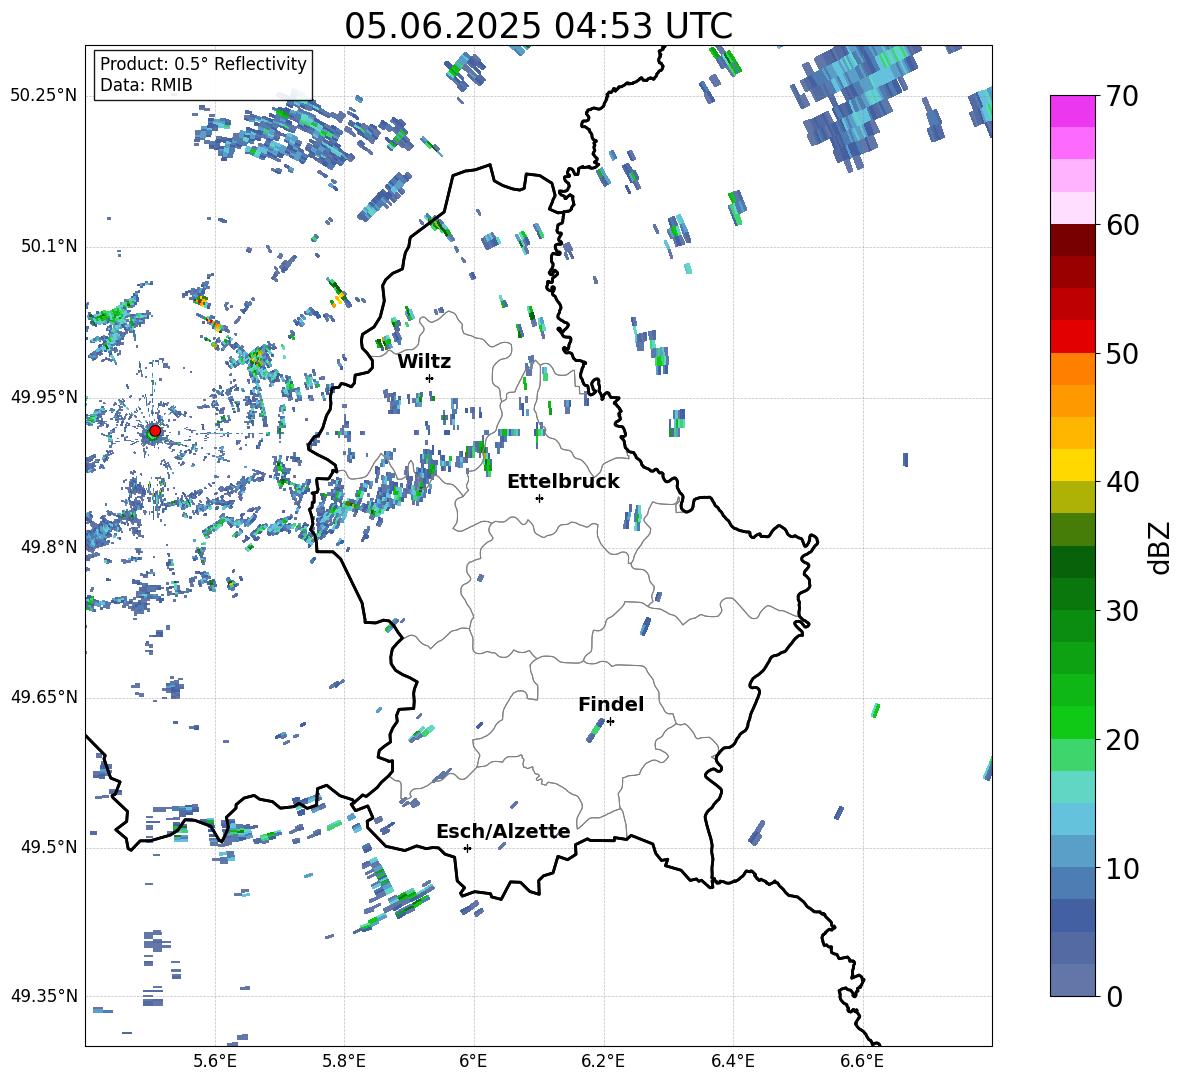Click the 6°E longitude label
The width and height of the screenshot is (1184, 1081).
click(473, 1061)
